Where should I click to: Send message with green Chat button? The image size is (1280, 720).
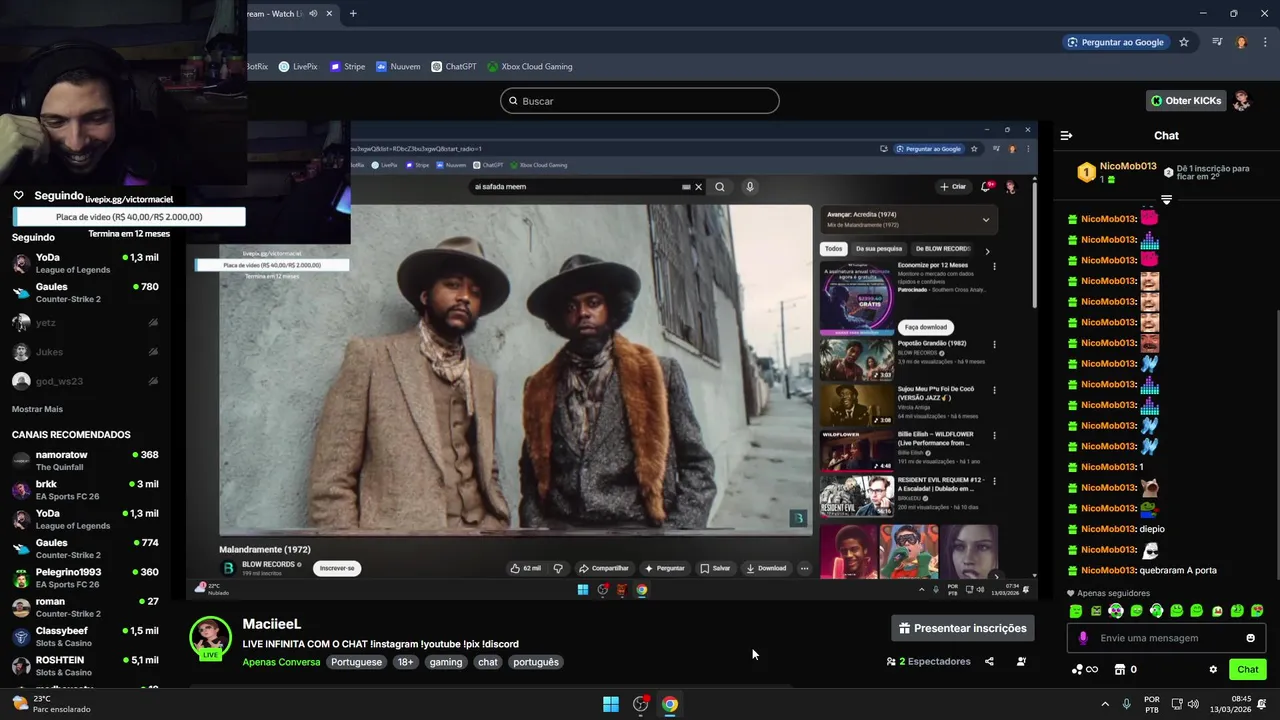click(x=1248, y=669)
